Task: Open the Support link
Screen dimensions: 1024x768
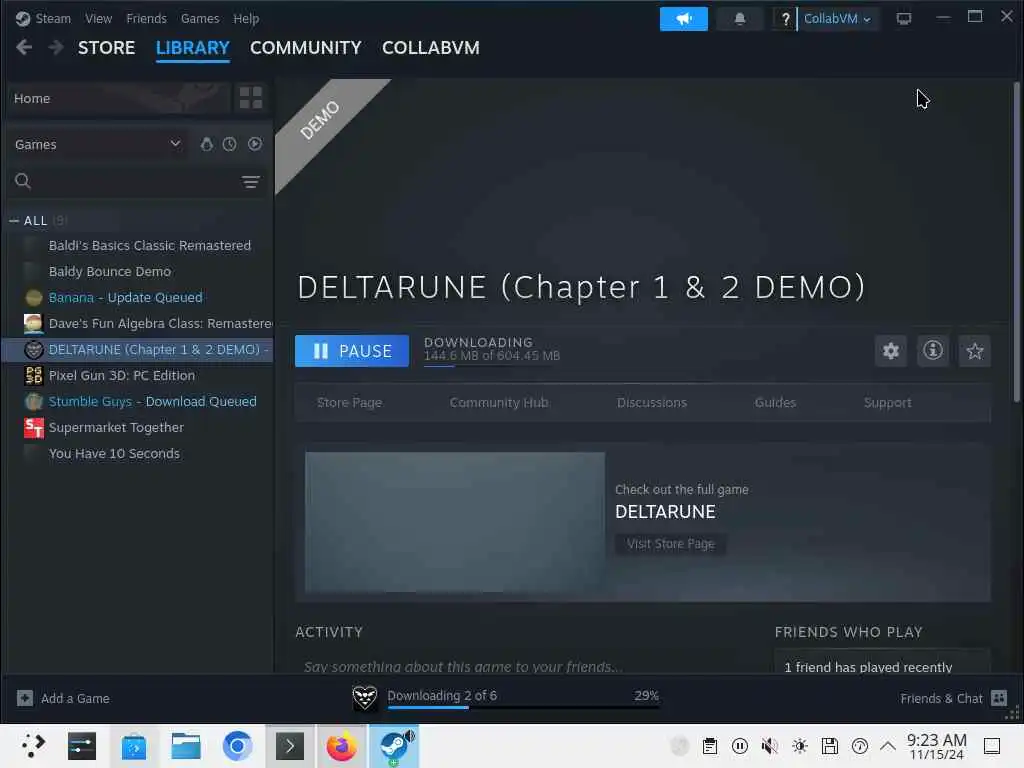Action: click(x=888, y=403)
